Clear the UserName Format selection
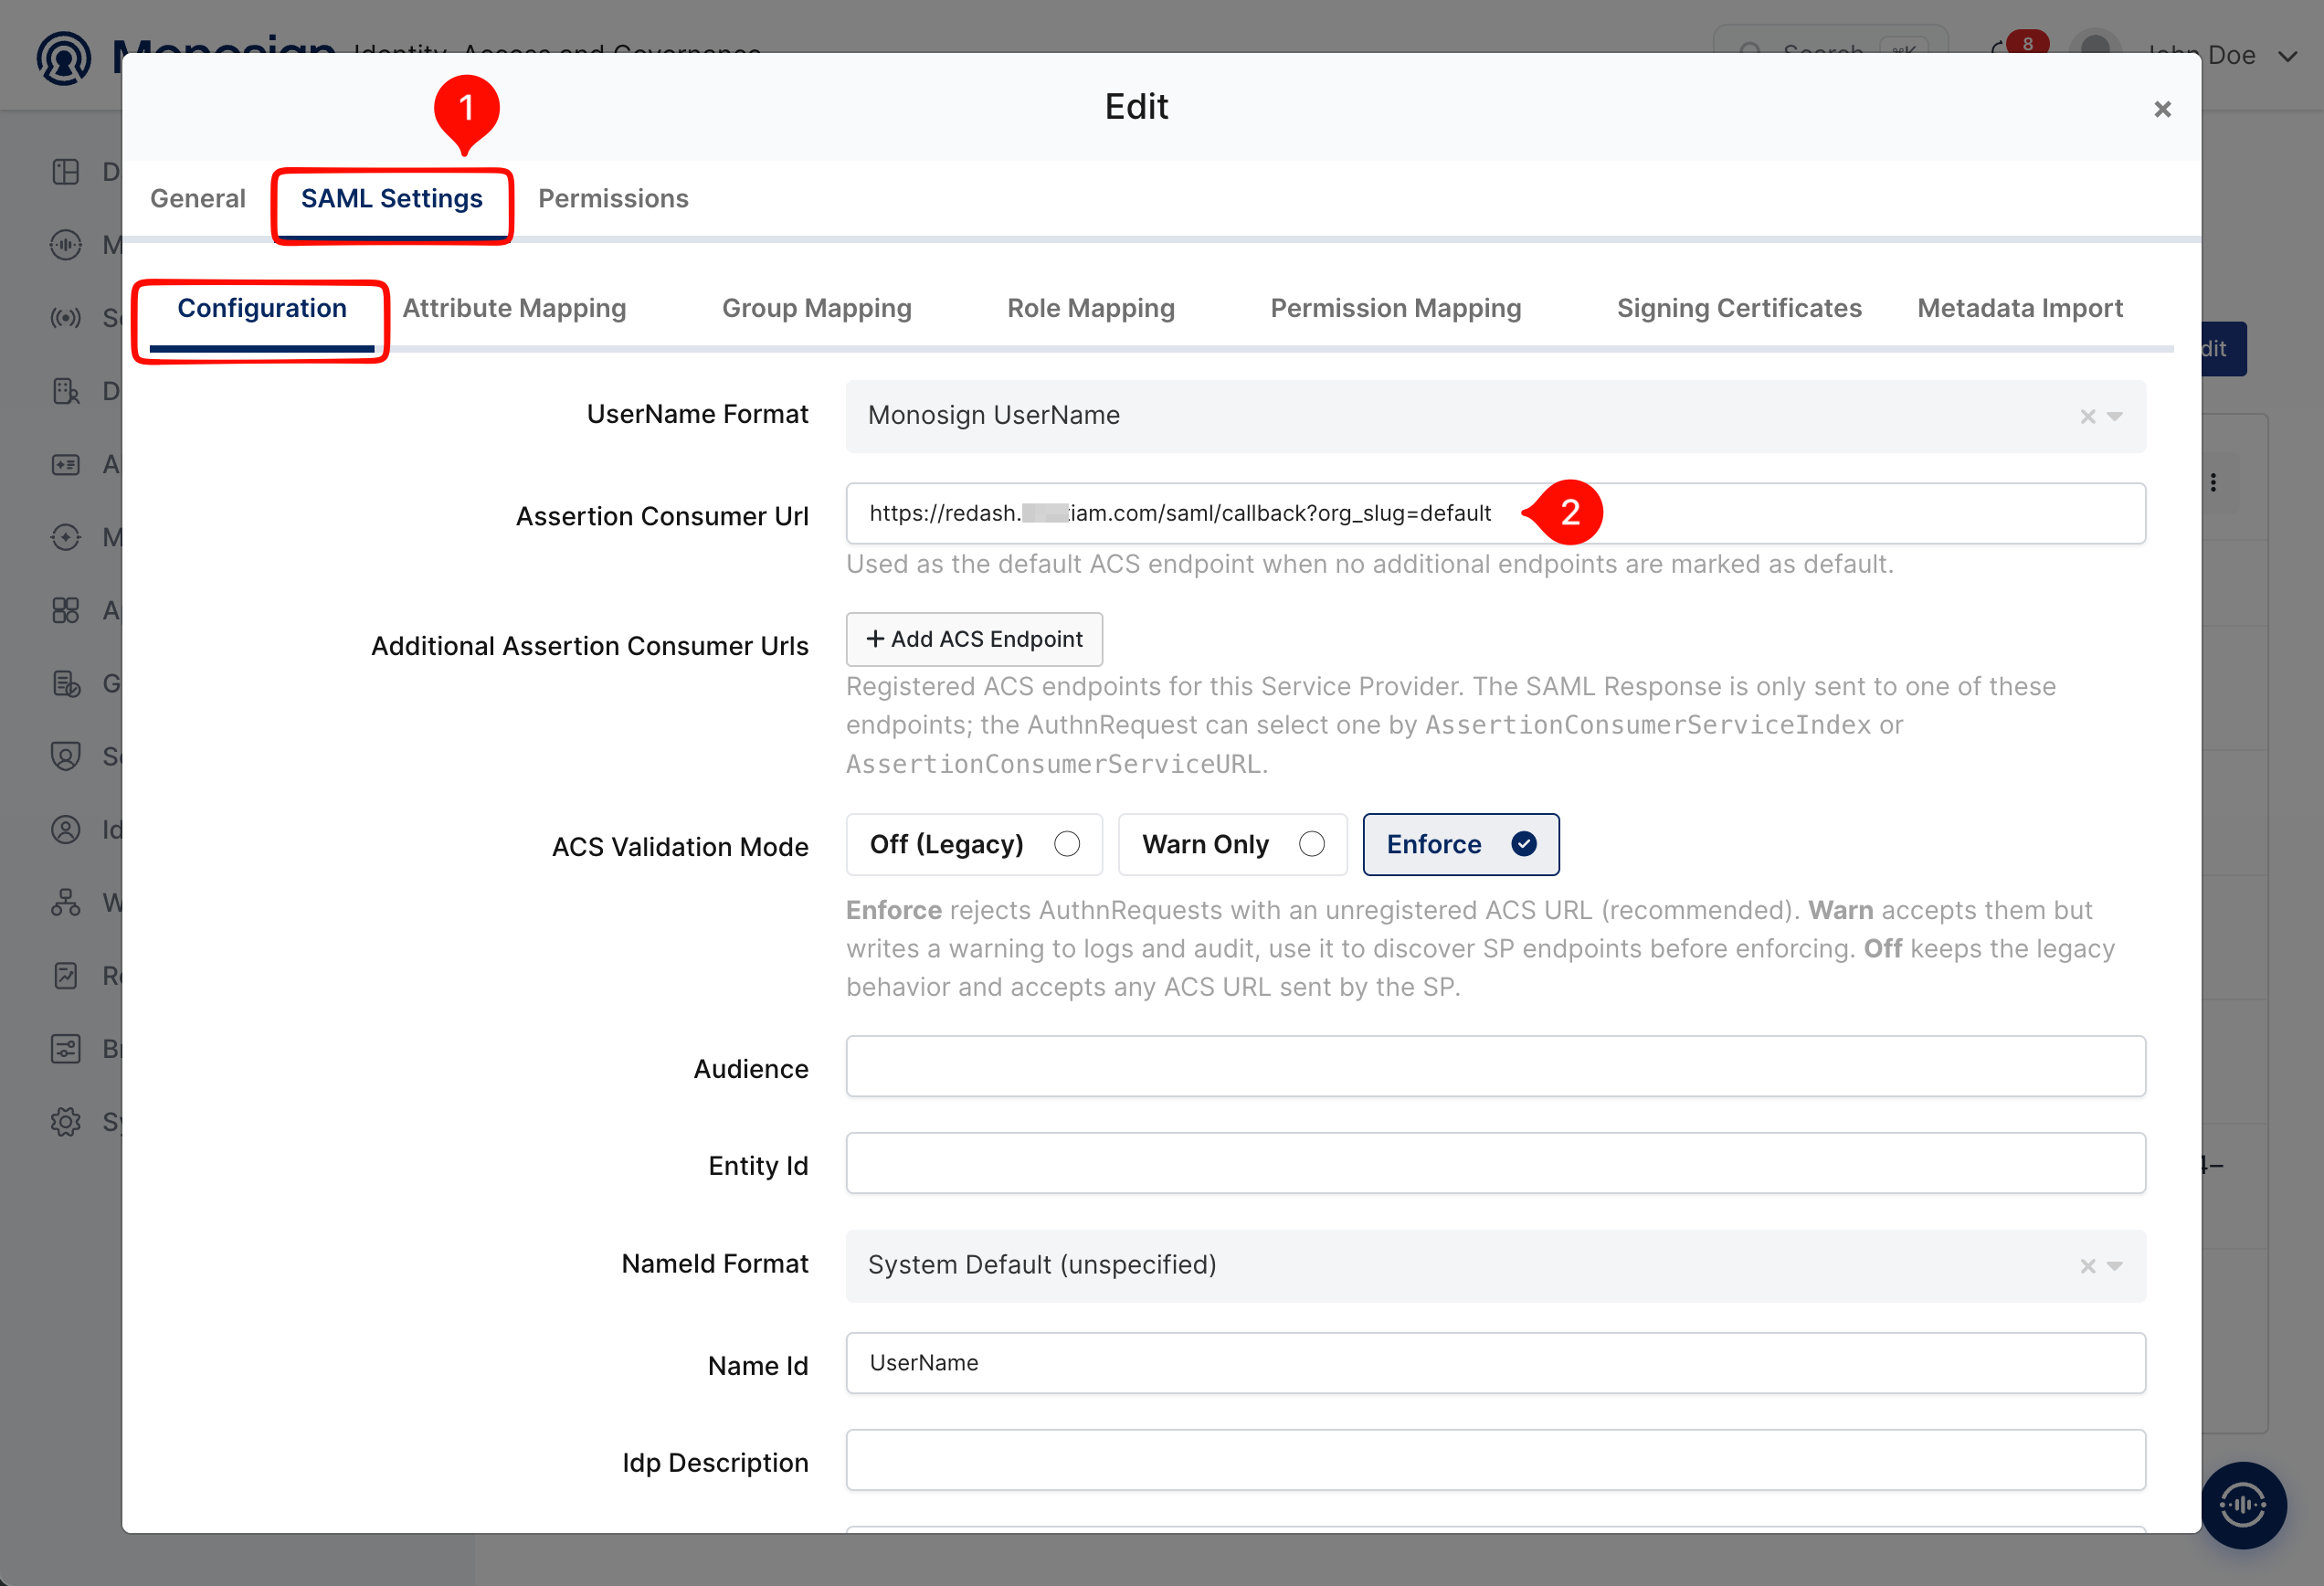The image size is (2324, 1586). coord(2088,416)
